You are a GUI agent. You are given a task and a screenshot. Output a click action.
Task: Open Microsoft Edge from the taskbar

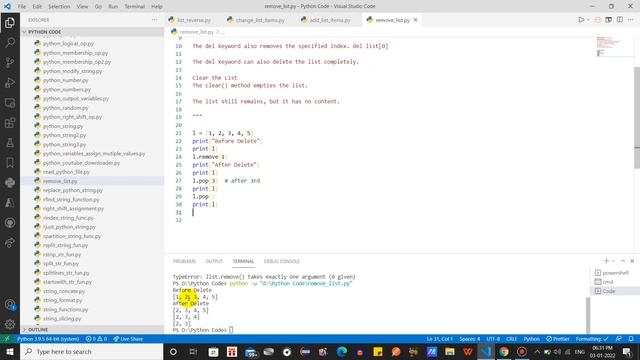[x=342, y=351]
